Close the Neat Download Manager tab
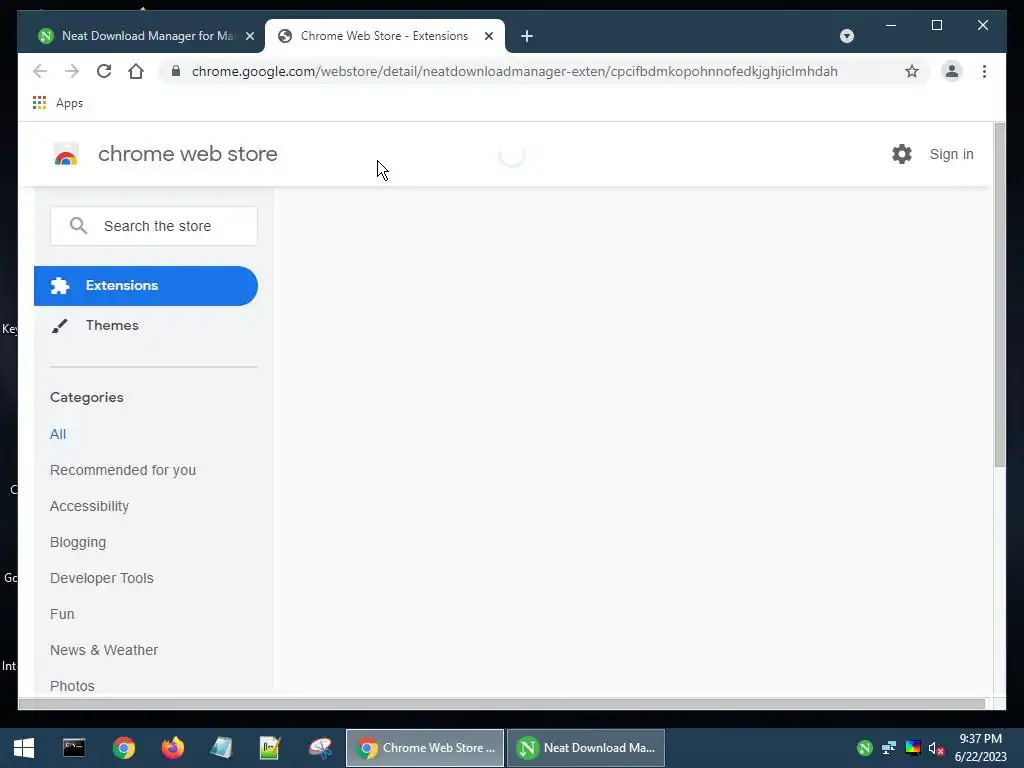This screenshot has height=768, width=1024. click(249, 36)
